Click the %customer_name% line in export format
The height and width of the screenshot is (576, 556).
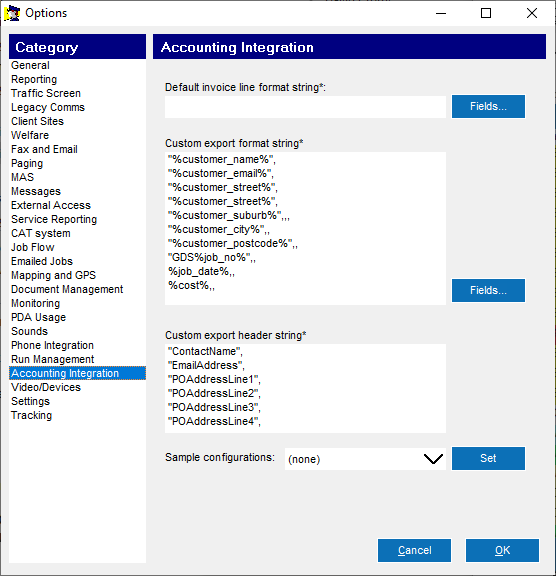222,159
